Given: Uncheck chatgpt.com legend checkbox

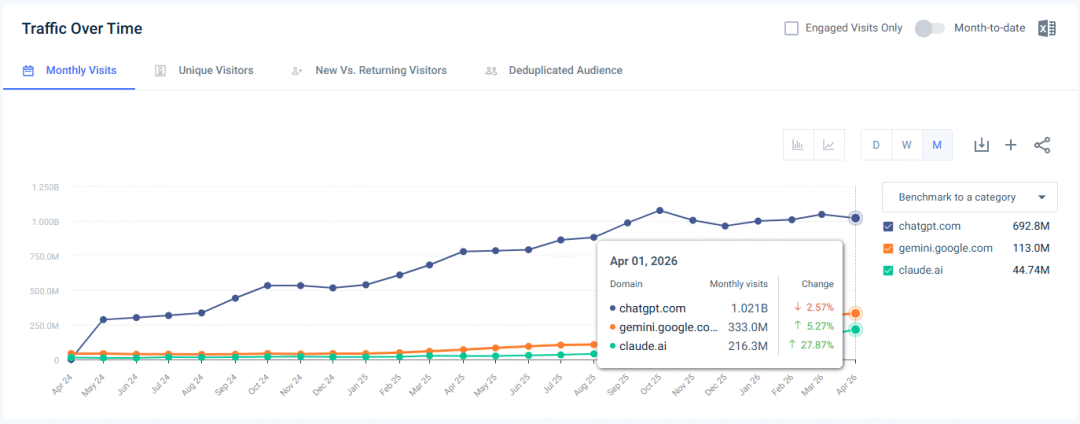Looking at the screenshot, I should [888, 226].
